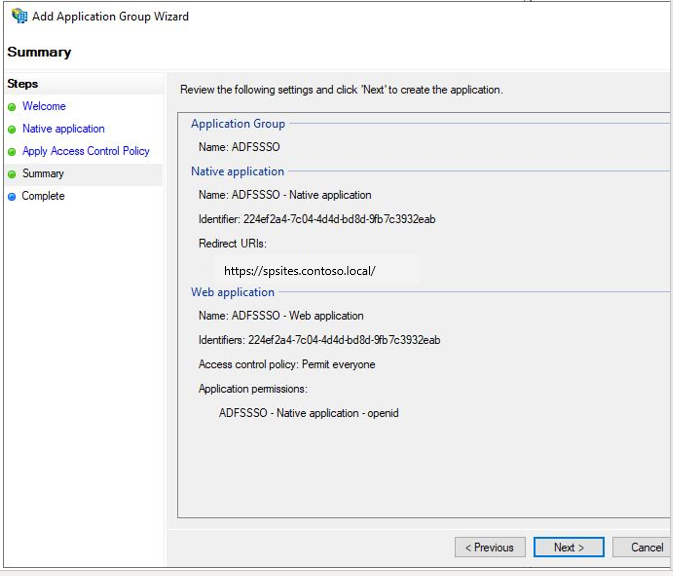Click Next to create the application
This screenshot has width=673, height=576.
point(569,547)
